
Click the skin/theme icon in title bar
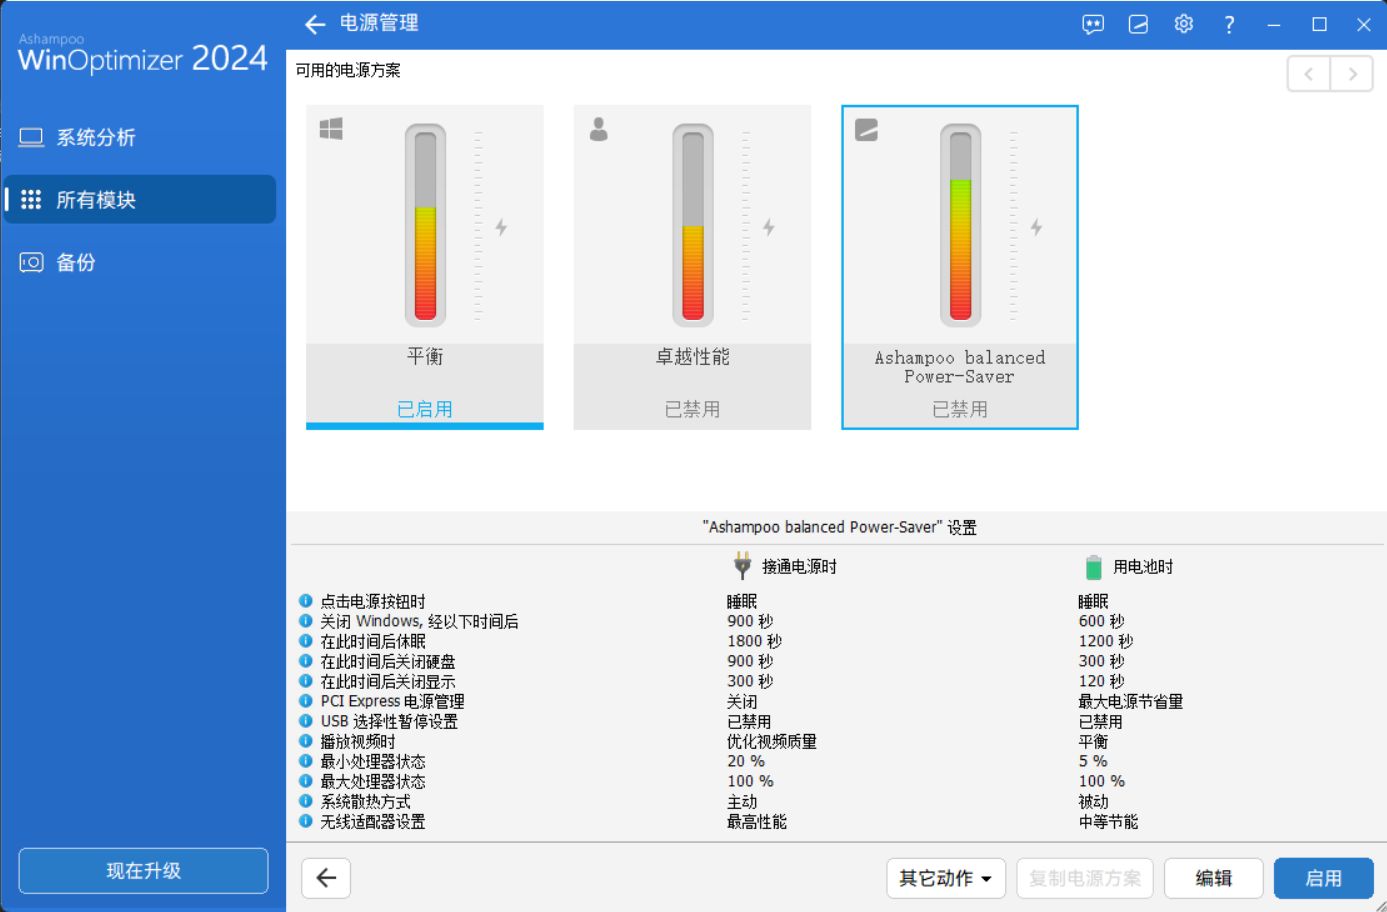[1138, 24]
